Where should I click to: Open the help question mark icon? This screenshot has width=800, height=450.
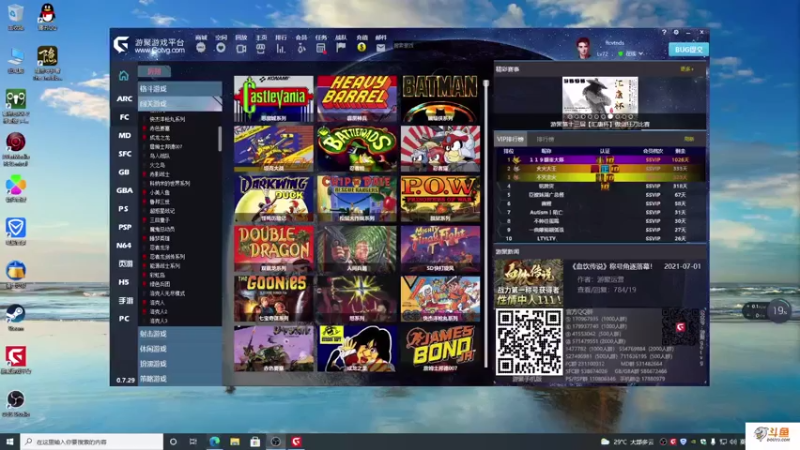coord(664,32)
